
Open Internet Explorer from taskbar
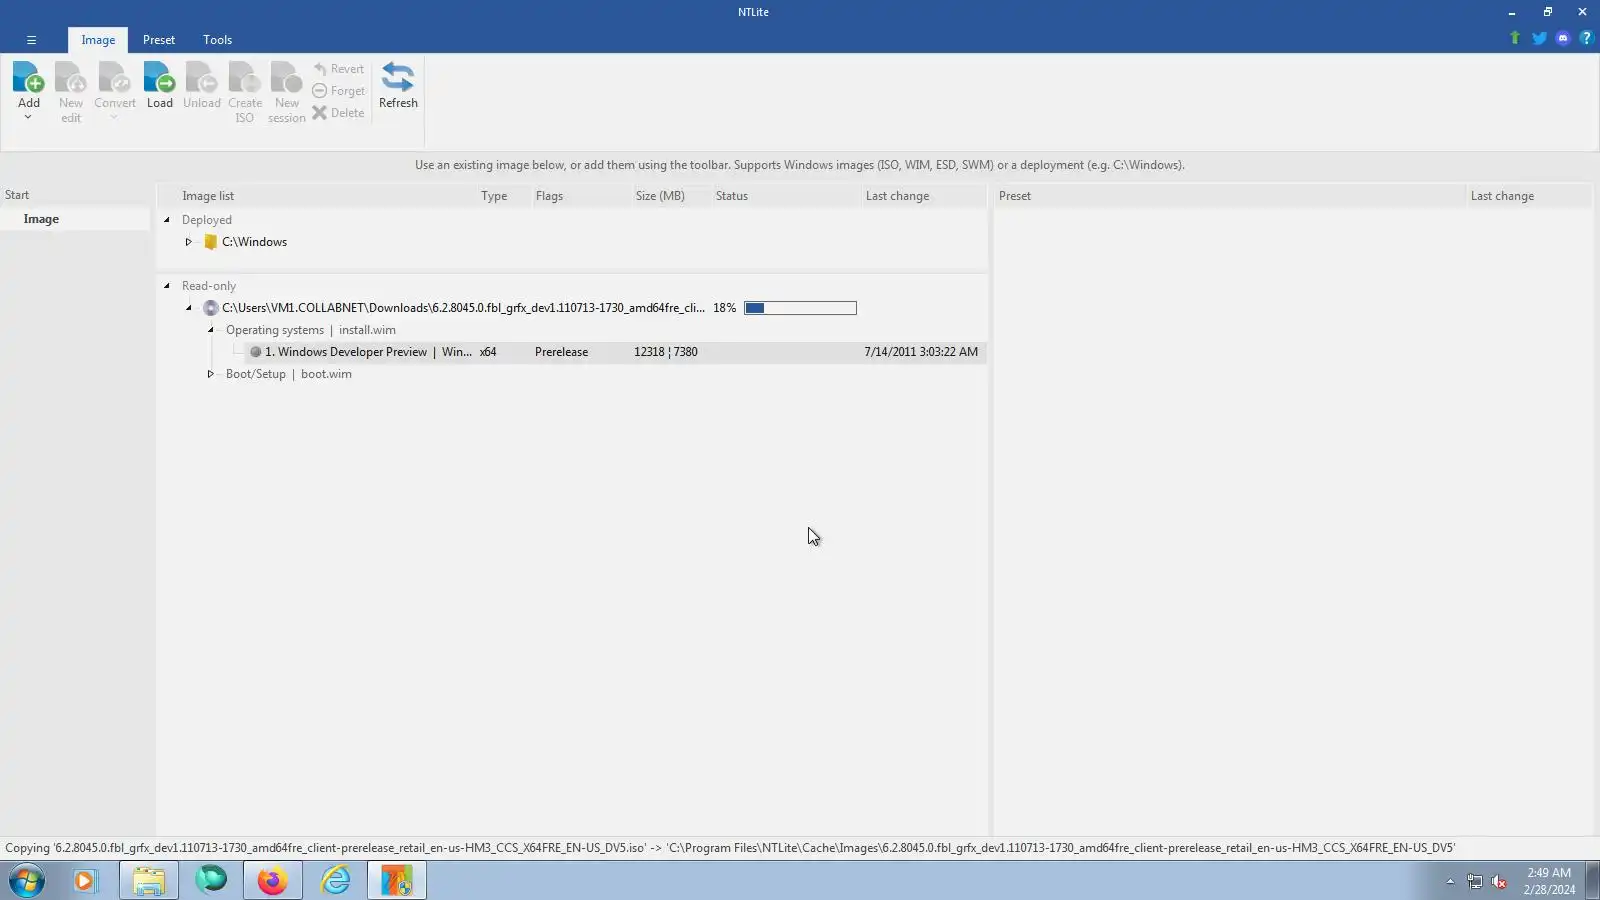pos(335,881)
